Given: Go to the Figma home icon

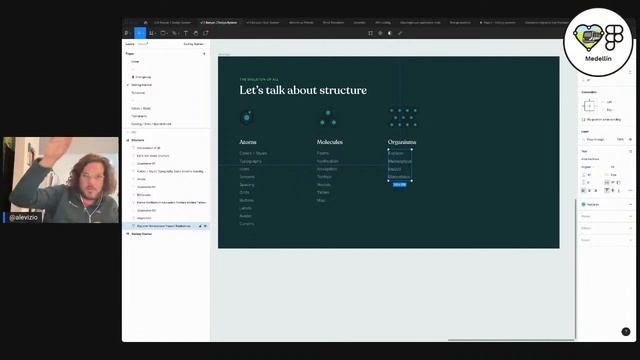Looking at the screenshot, I should [145, 22].
